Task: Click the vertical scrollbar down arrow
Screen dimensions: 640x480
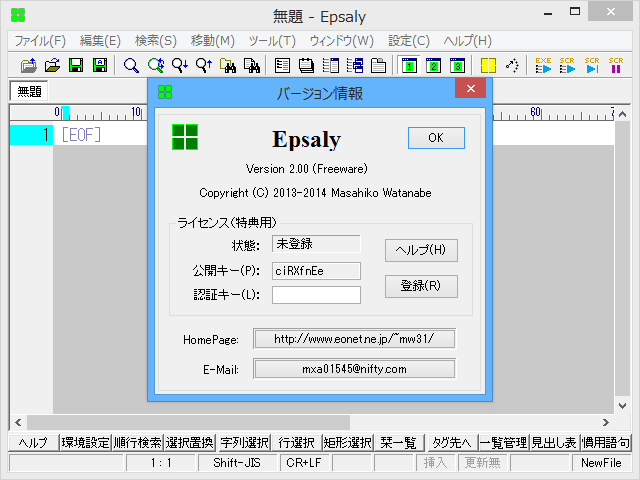Action: tap(622, 406)
